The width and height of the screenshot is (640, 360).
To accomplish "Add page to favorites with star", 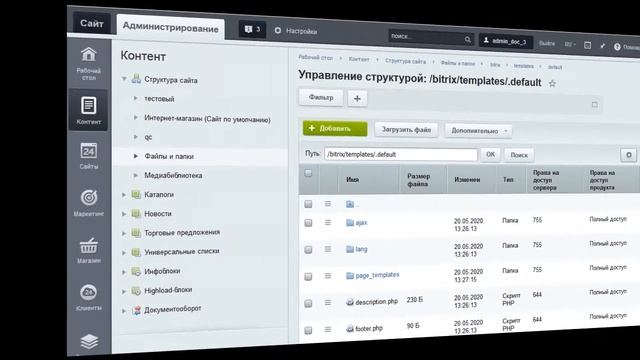I will click(x=552, y=84).
